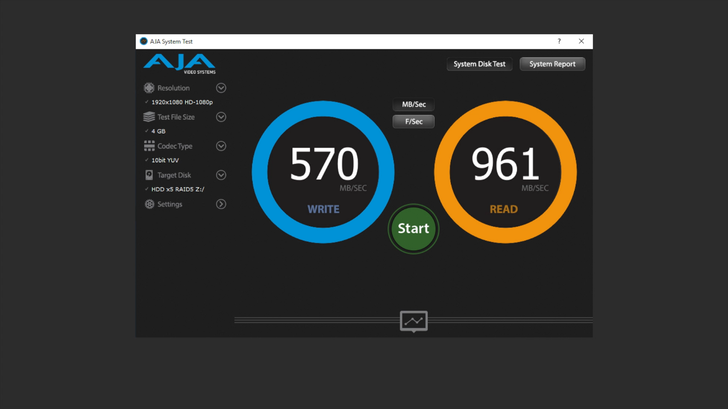Click the Target Disk drive icon
This screenshot has width=728, height=409.
pos(149,175)
